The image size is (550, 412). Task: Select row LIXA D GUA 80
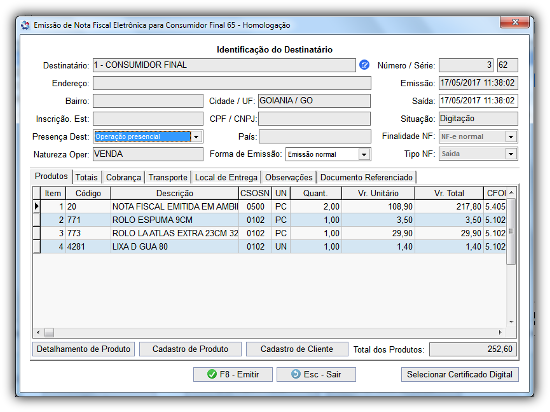(270, 246)
